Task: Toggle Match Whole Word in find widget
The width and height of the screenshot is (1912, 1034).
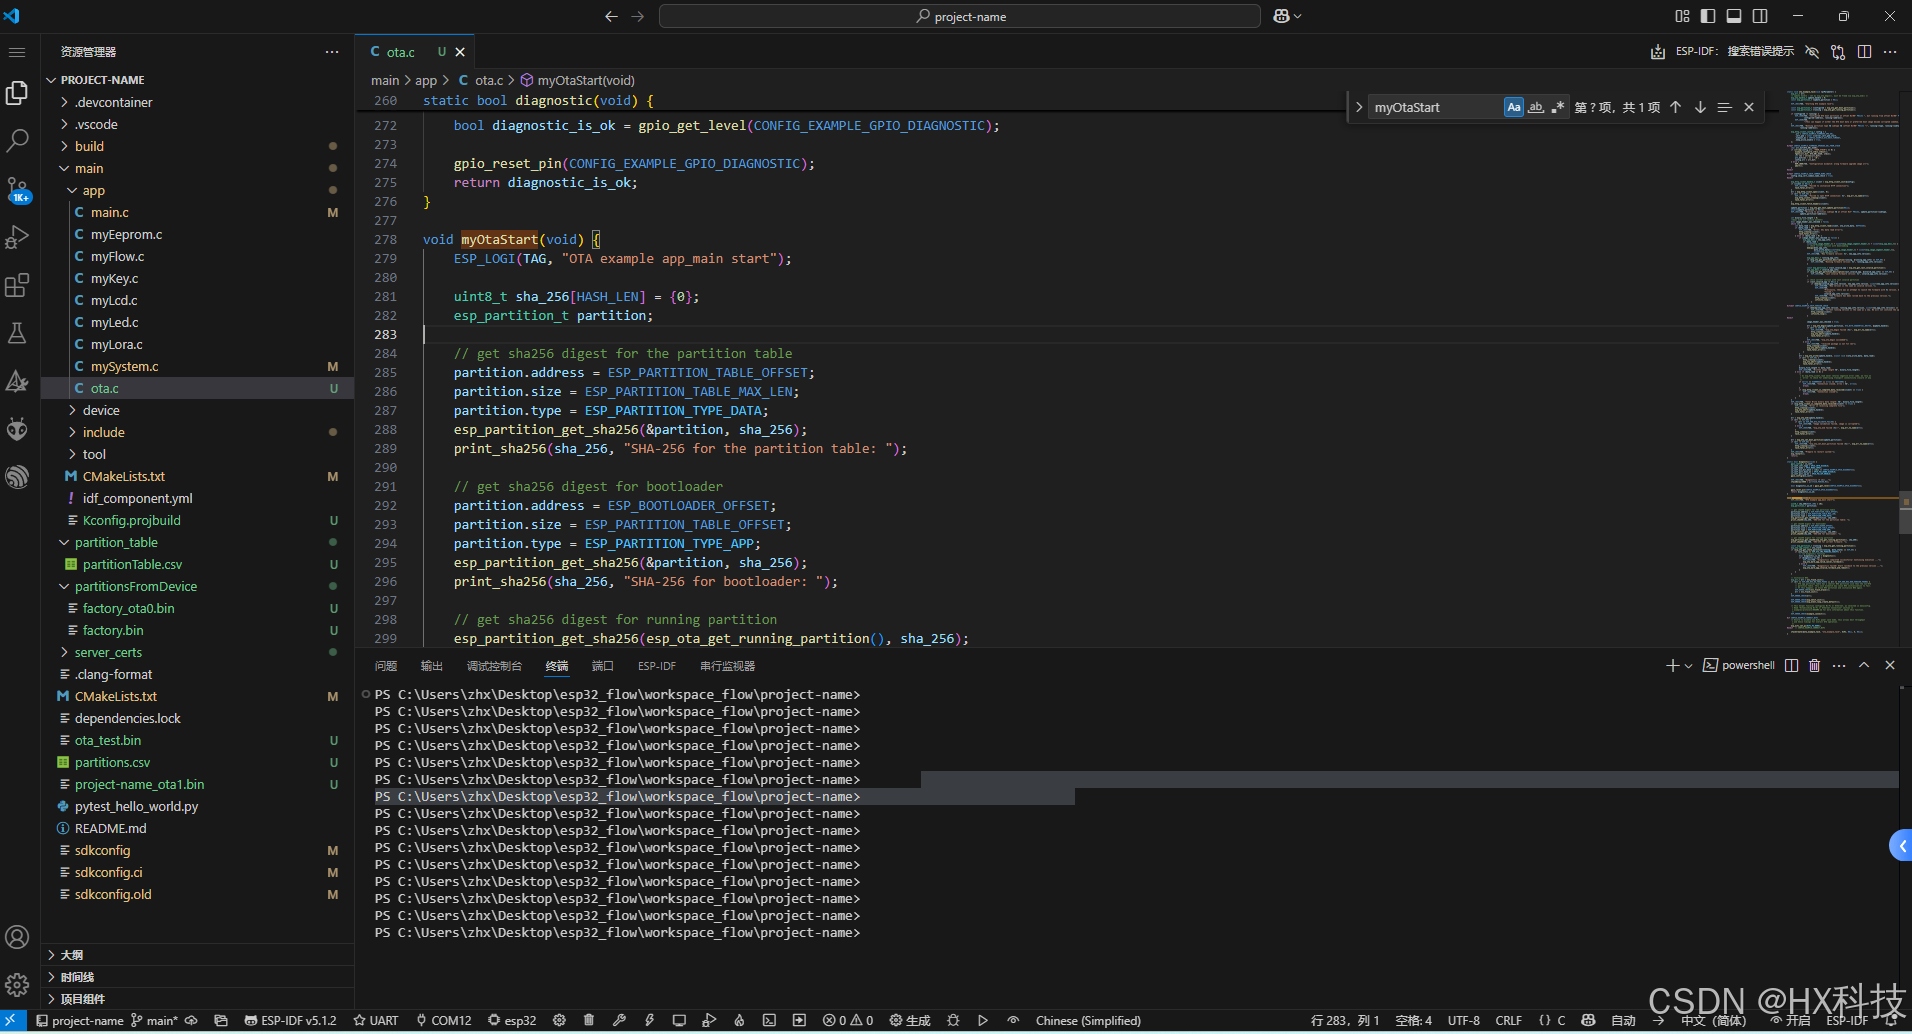Action: click(1536, 107)
